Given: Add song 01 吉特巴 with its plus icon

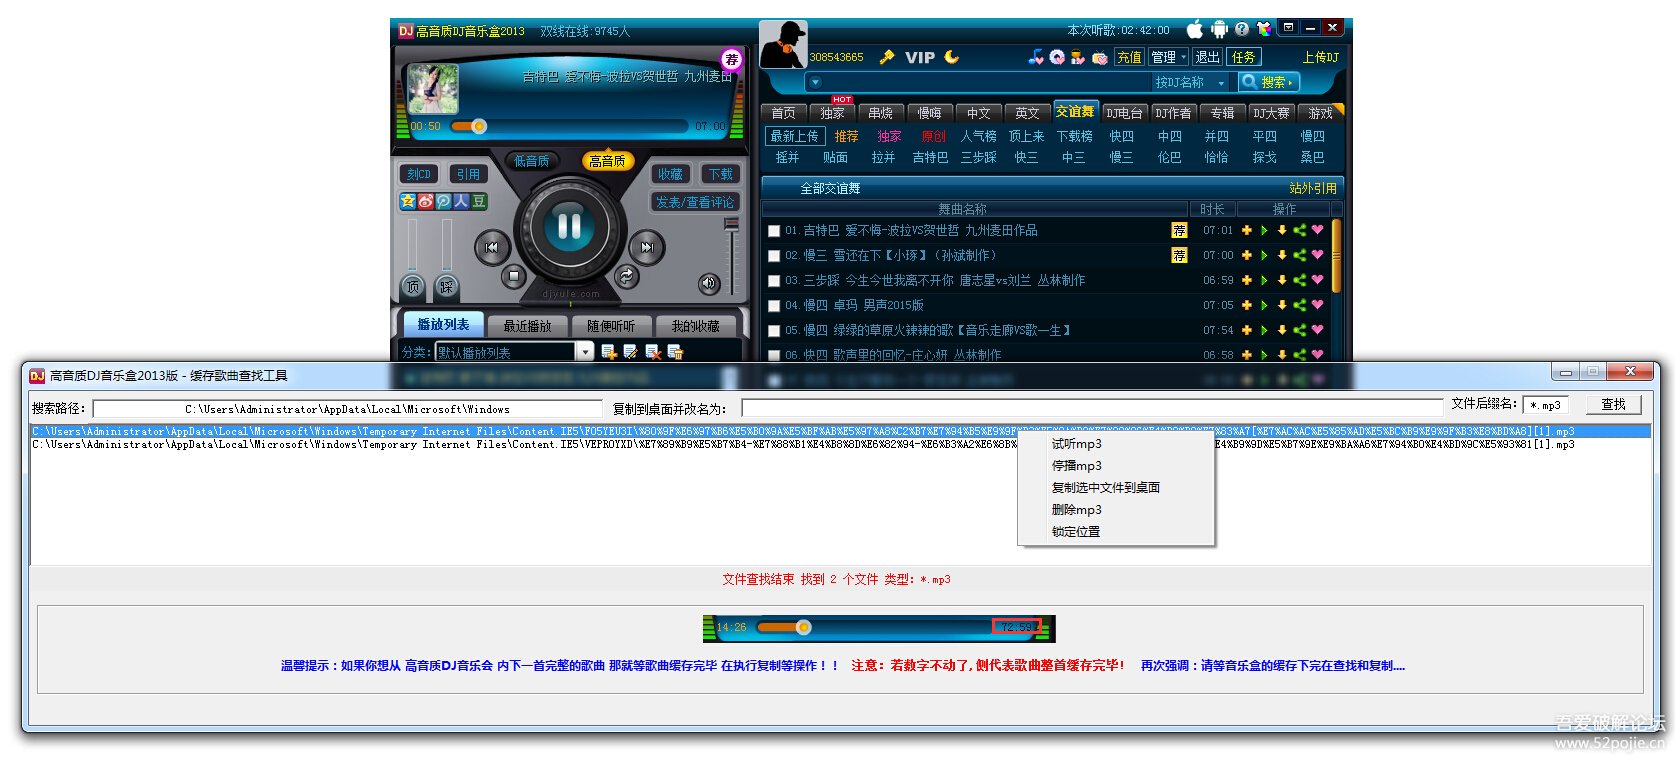Looking at the screenshot, I should pos(1247,230).
